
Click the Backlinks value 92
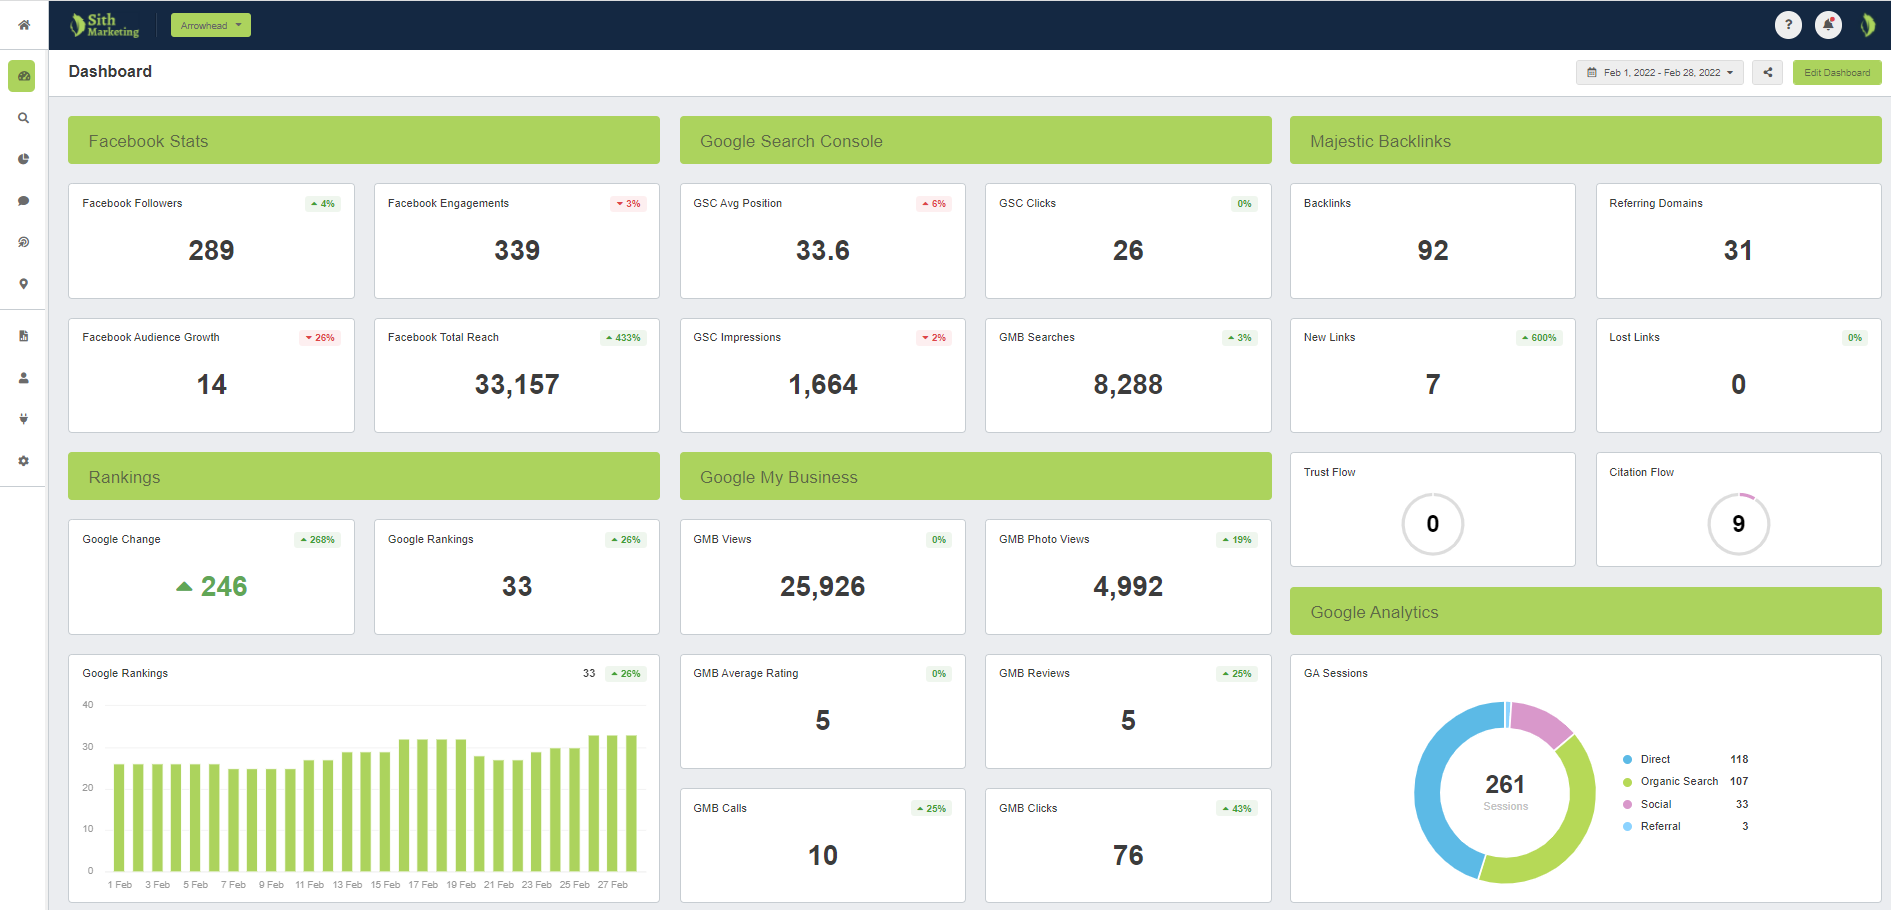point(1433,250)
